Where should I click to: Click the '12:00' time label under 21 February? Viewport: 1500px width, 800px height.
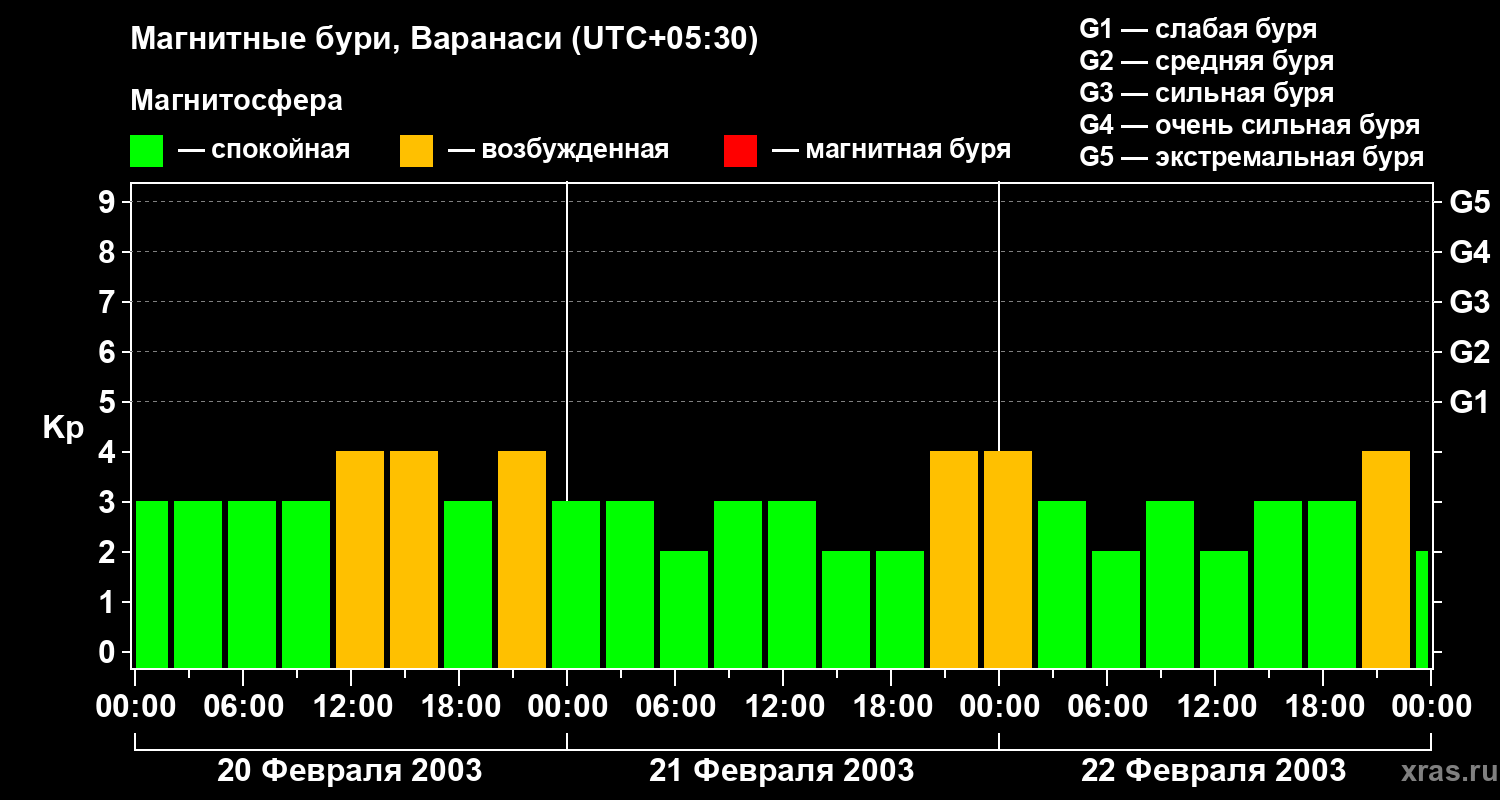coord(783,707)
